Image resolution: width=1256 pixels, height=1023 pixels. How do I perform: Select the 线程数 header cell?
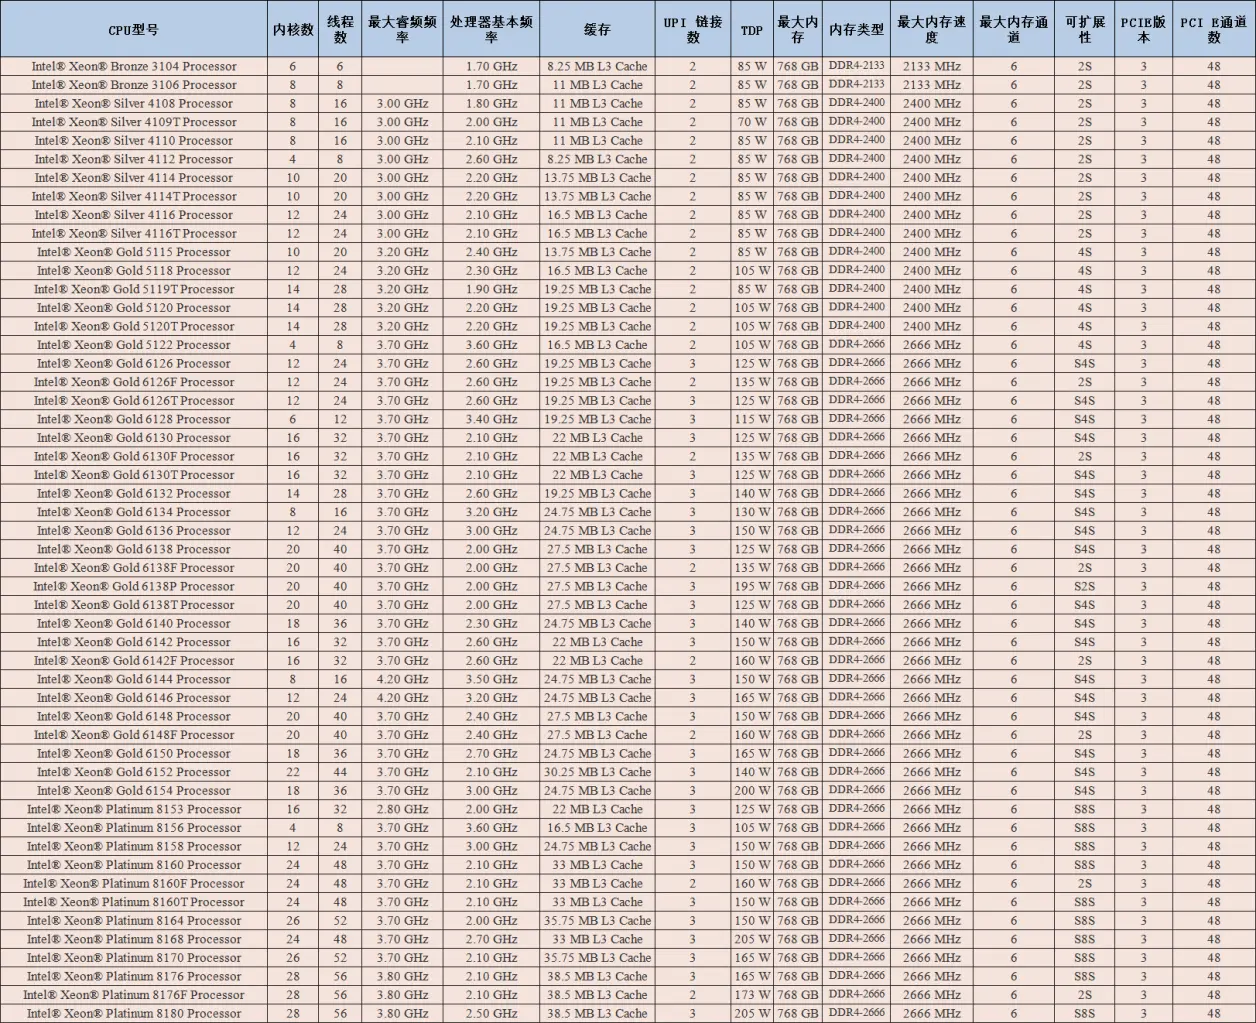point(340,29)
